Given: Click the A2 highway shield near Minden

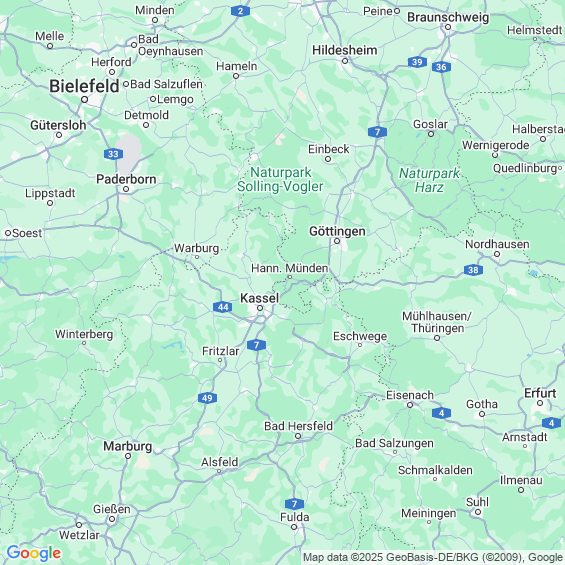Looking at the screenshot, I should [240, 11].
